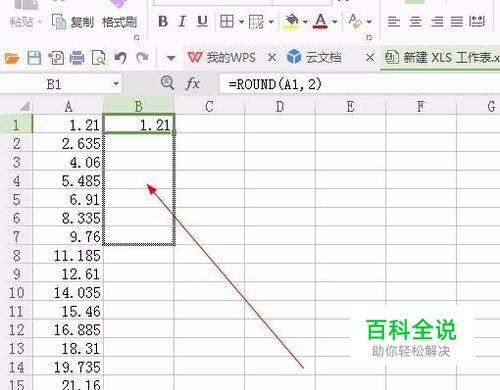Redo the last action
The image size is (500, 390).
click(142, 58)
